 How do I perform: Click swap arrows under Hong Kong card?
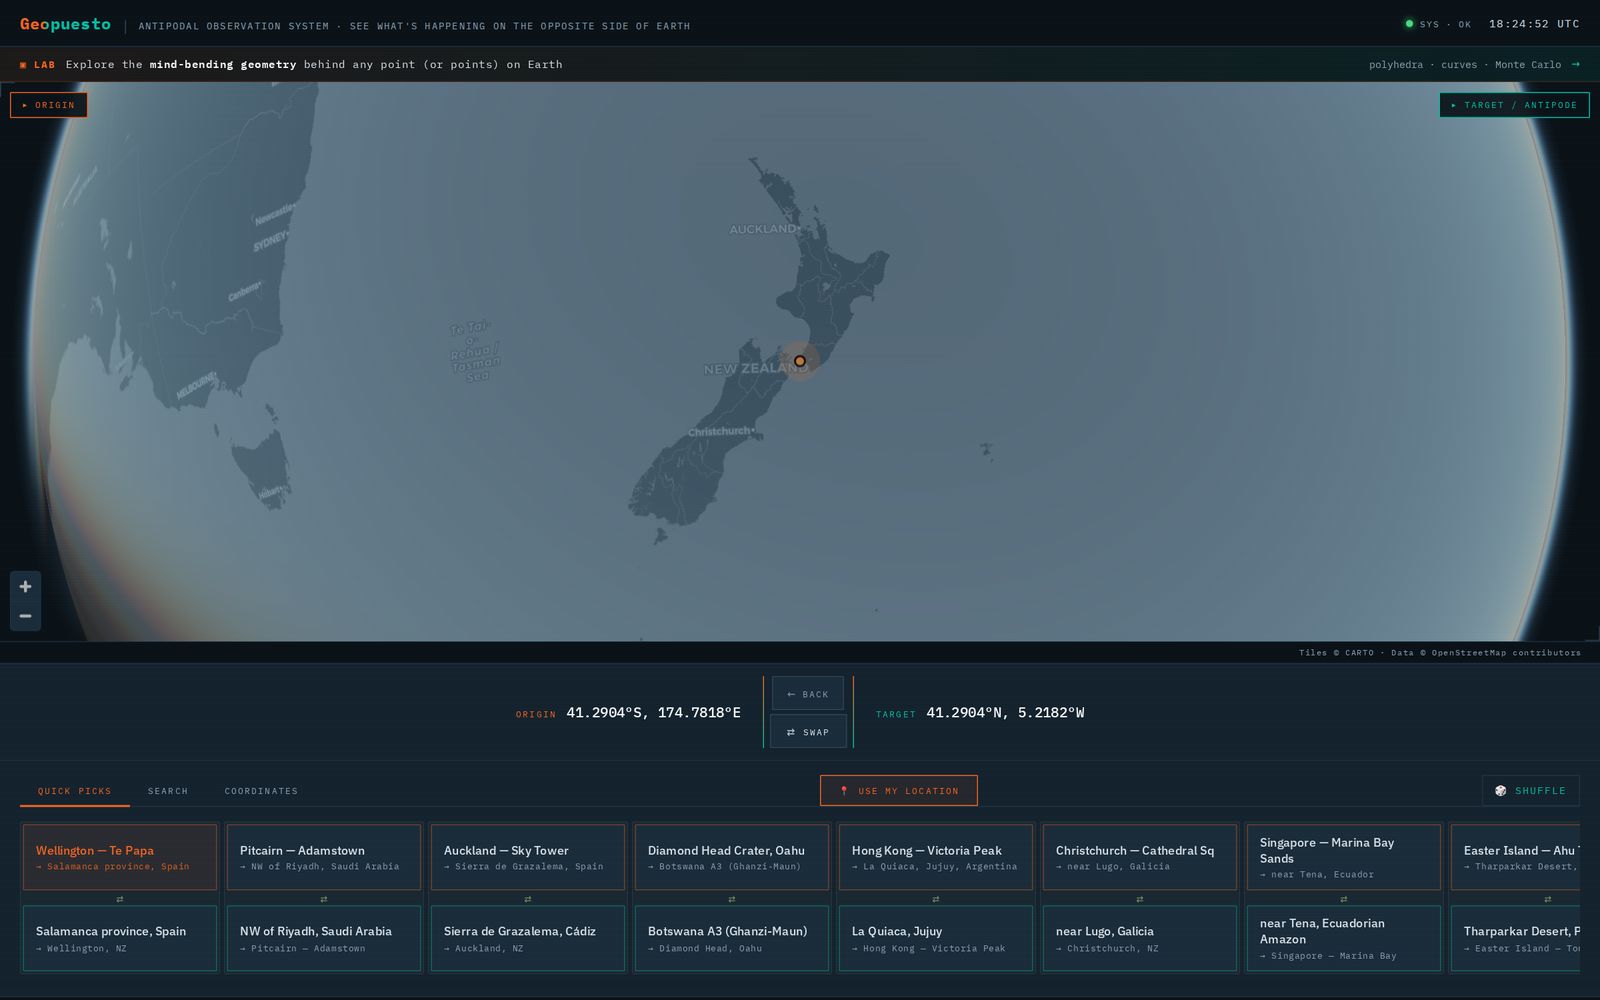(x=936, y=899)
